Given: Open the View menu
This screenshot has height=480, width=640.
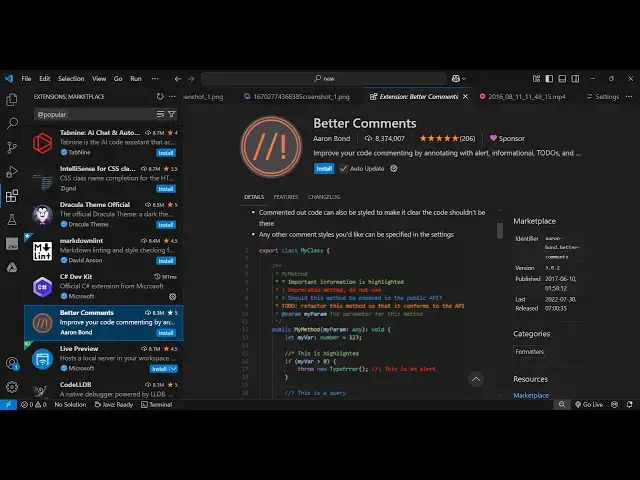Looking at the screenshot, I should click(99, 78).
